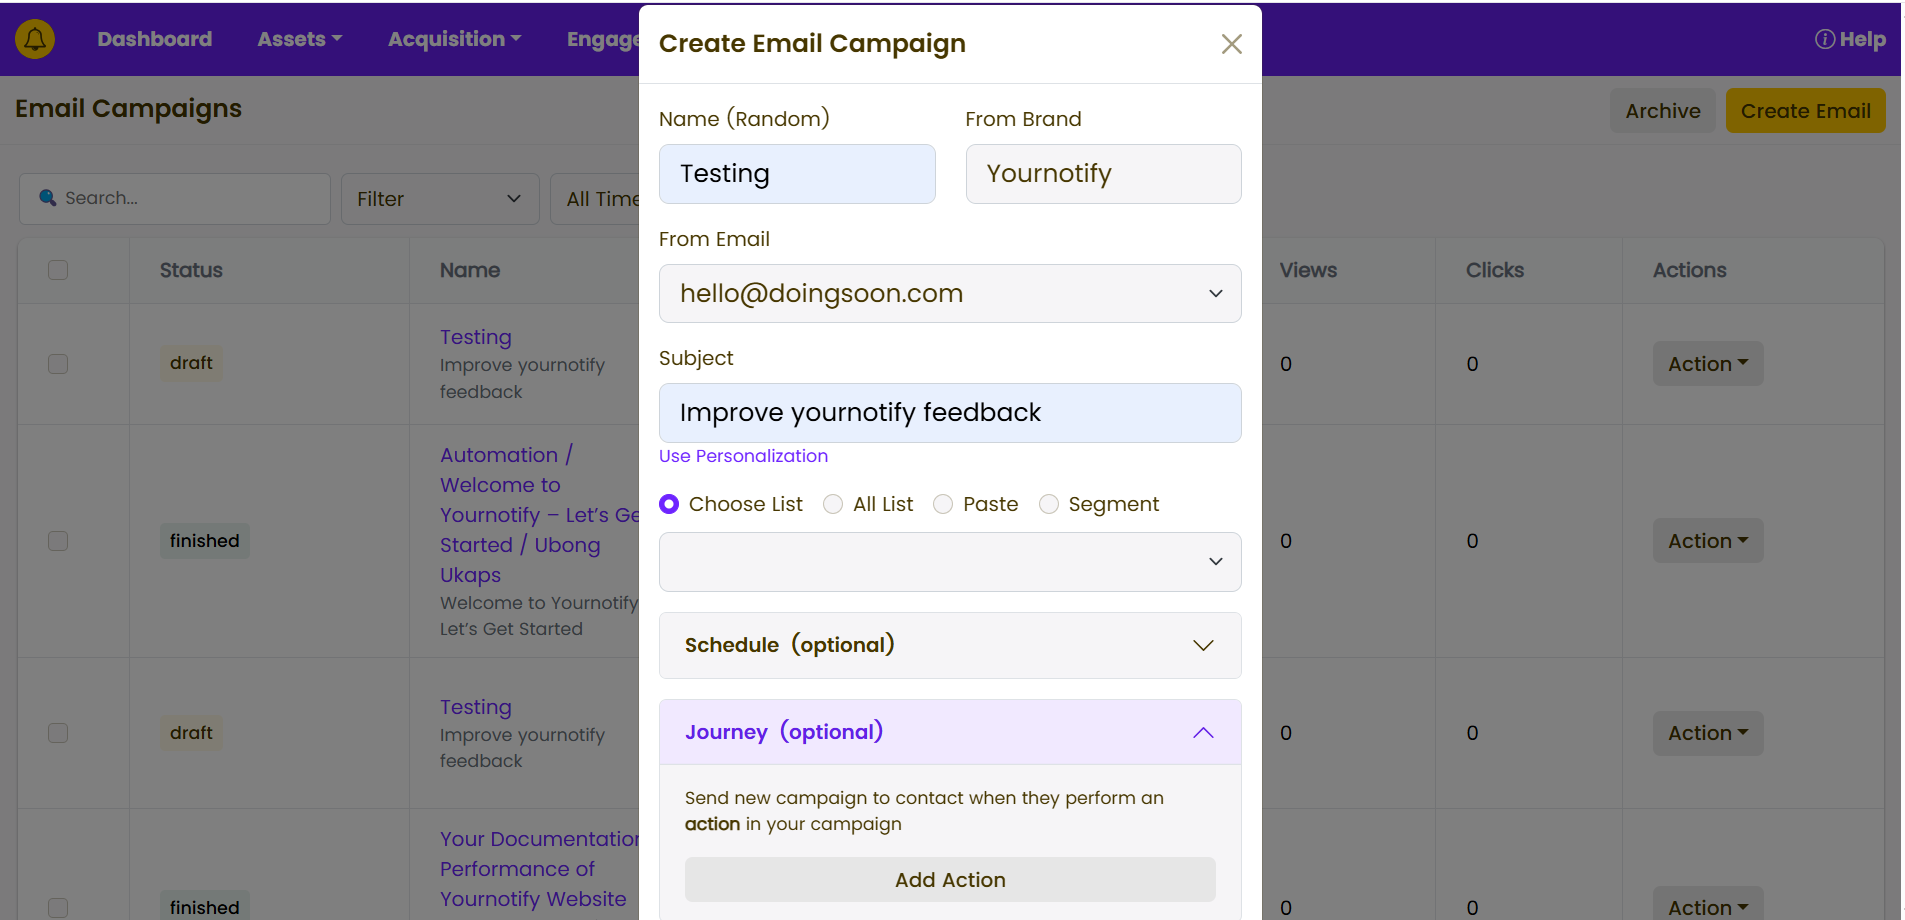Image resolution: width=1905 pixels, height=920 pixels.
Task: Click the Use Personalization link
Action: pyautogui.click(x=743, y=456)
